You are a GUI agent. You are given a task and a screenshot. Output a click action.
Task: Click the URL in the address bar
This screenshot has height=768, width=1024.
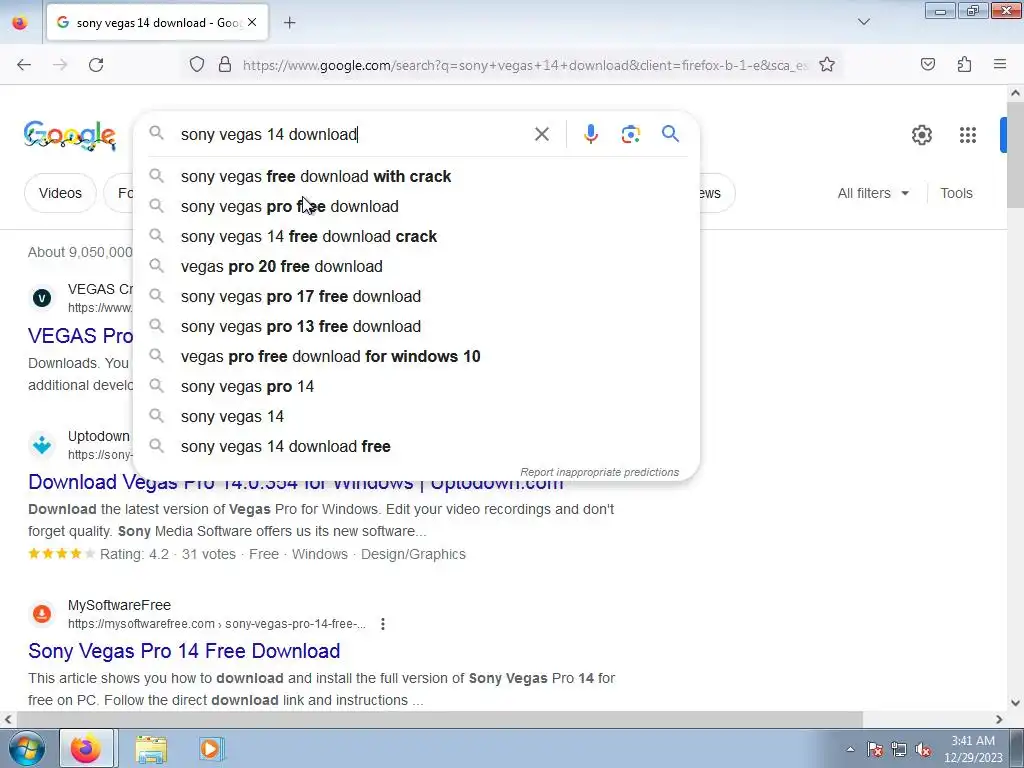point(524,65)
